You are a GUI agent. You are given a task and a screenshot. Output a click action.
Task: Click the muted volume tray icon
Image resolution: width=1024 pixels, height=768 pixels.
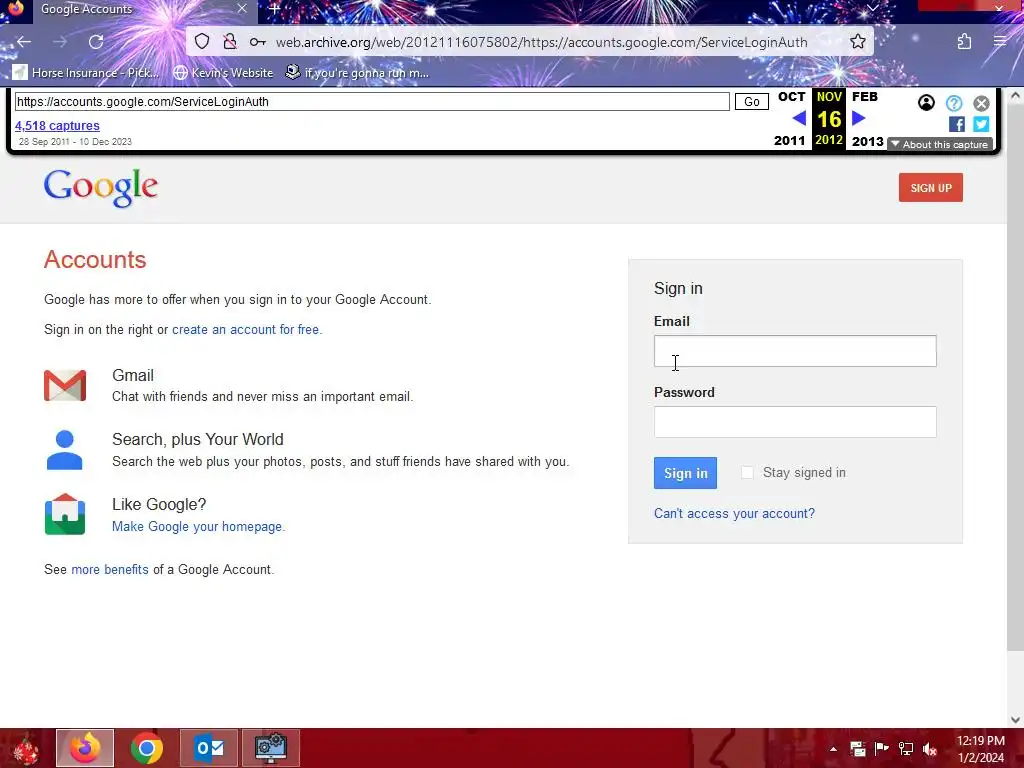point(930,749)
